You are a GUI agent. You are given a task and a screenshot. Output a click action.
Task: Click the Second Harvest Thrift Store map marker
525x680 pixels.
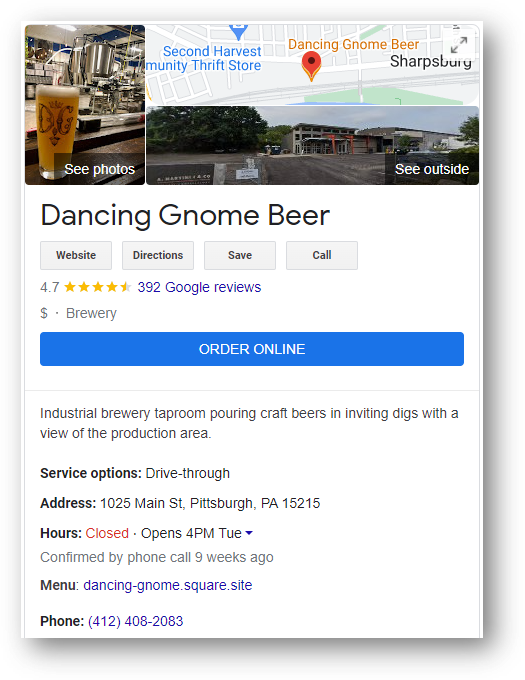tap(238, 31)
